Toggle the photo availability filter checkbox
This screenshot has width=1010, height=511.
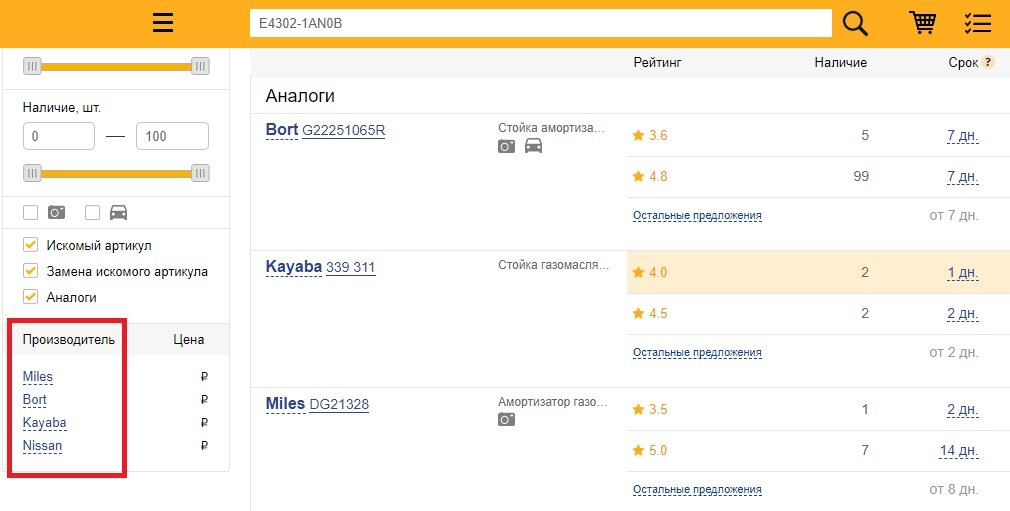[x=30, y=213]
